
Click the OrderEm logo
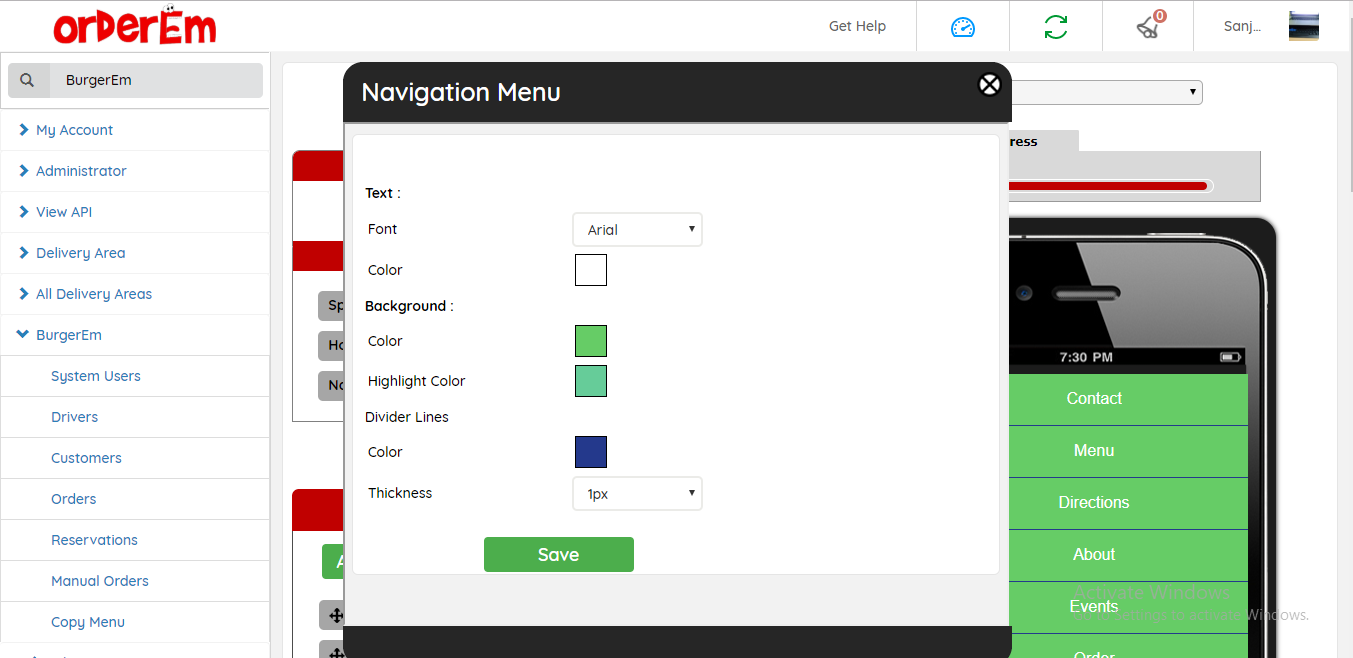tap(135, 26)
